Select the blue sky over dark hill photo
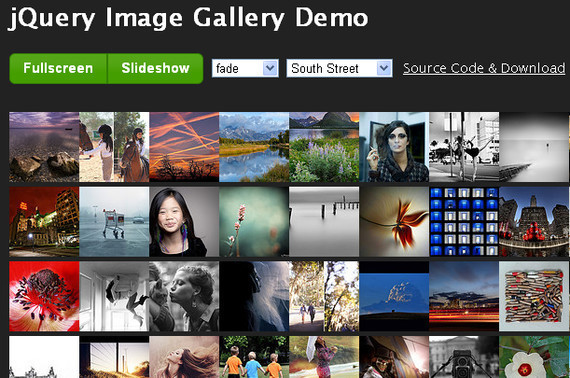Screen dimensions: 570x378 click(394, 296)
